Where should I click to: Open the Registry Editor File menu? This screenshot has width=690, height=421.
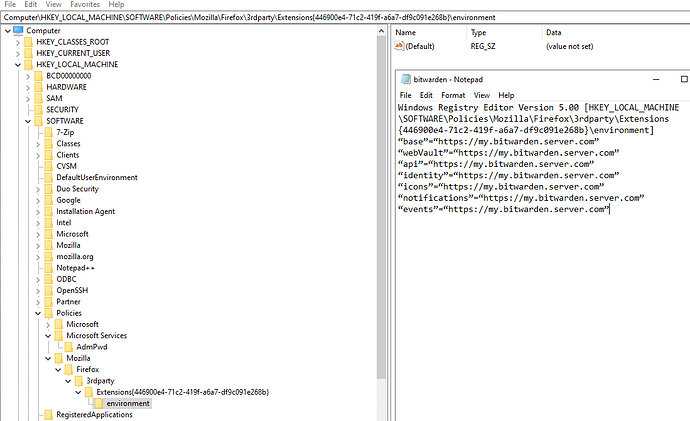pyautogui.click(x=10, y=4)
